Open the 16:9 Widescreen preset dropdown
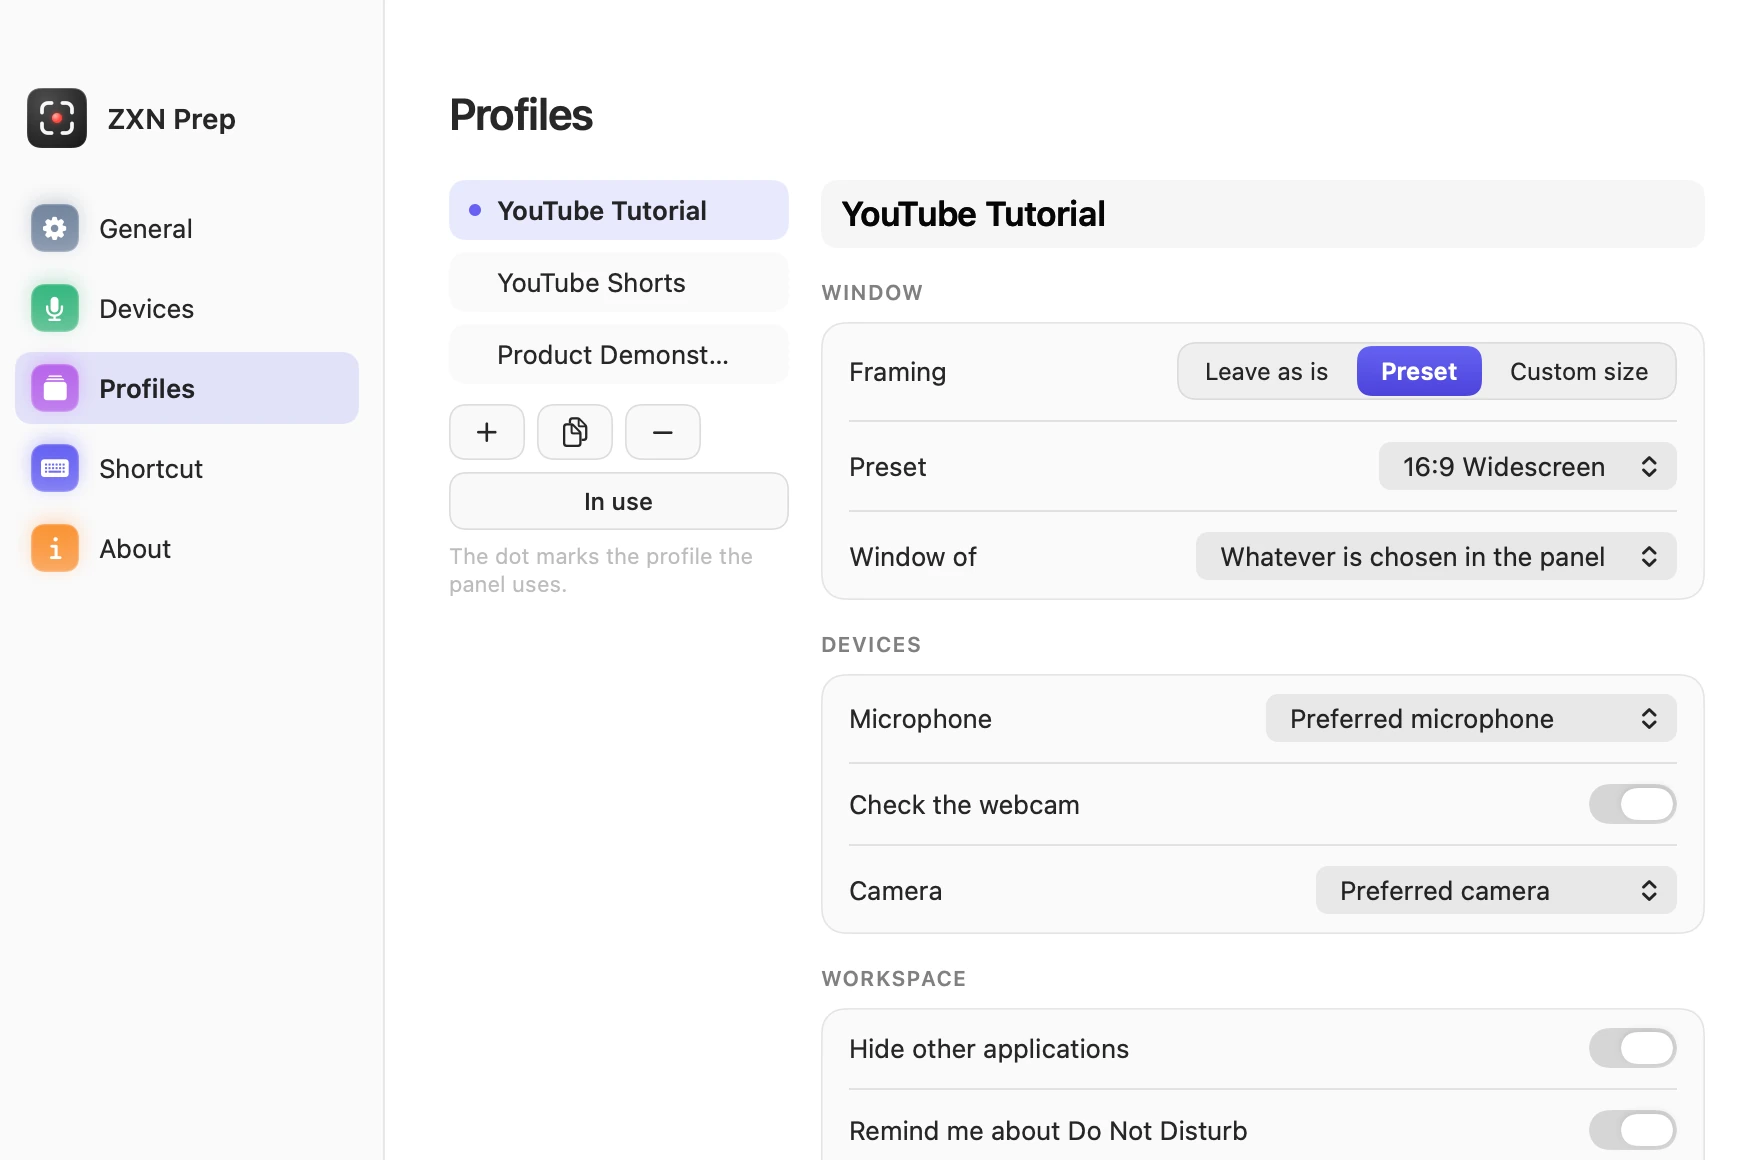Image resolution: width=1760 pixels, height=1160 pixels. 1528,466
